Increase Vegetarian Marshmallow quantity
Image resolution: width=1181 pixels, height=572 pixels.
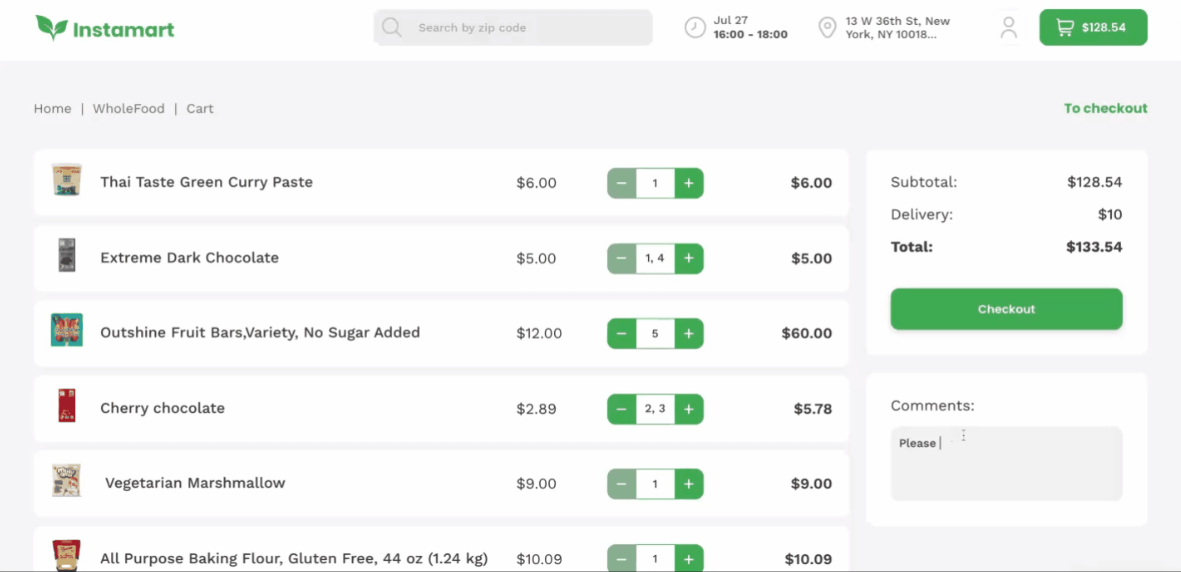tap(689, 484)
